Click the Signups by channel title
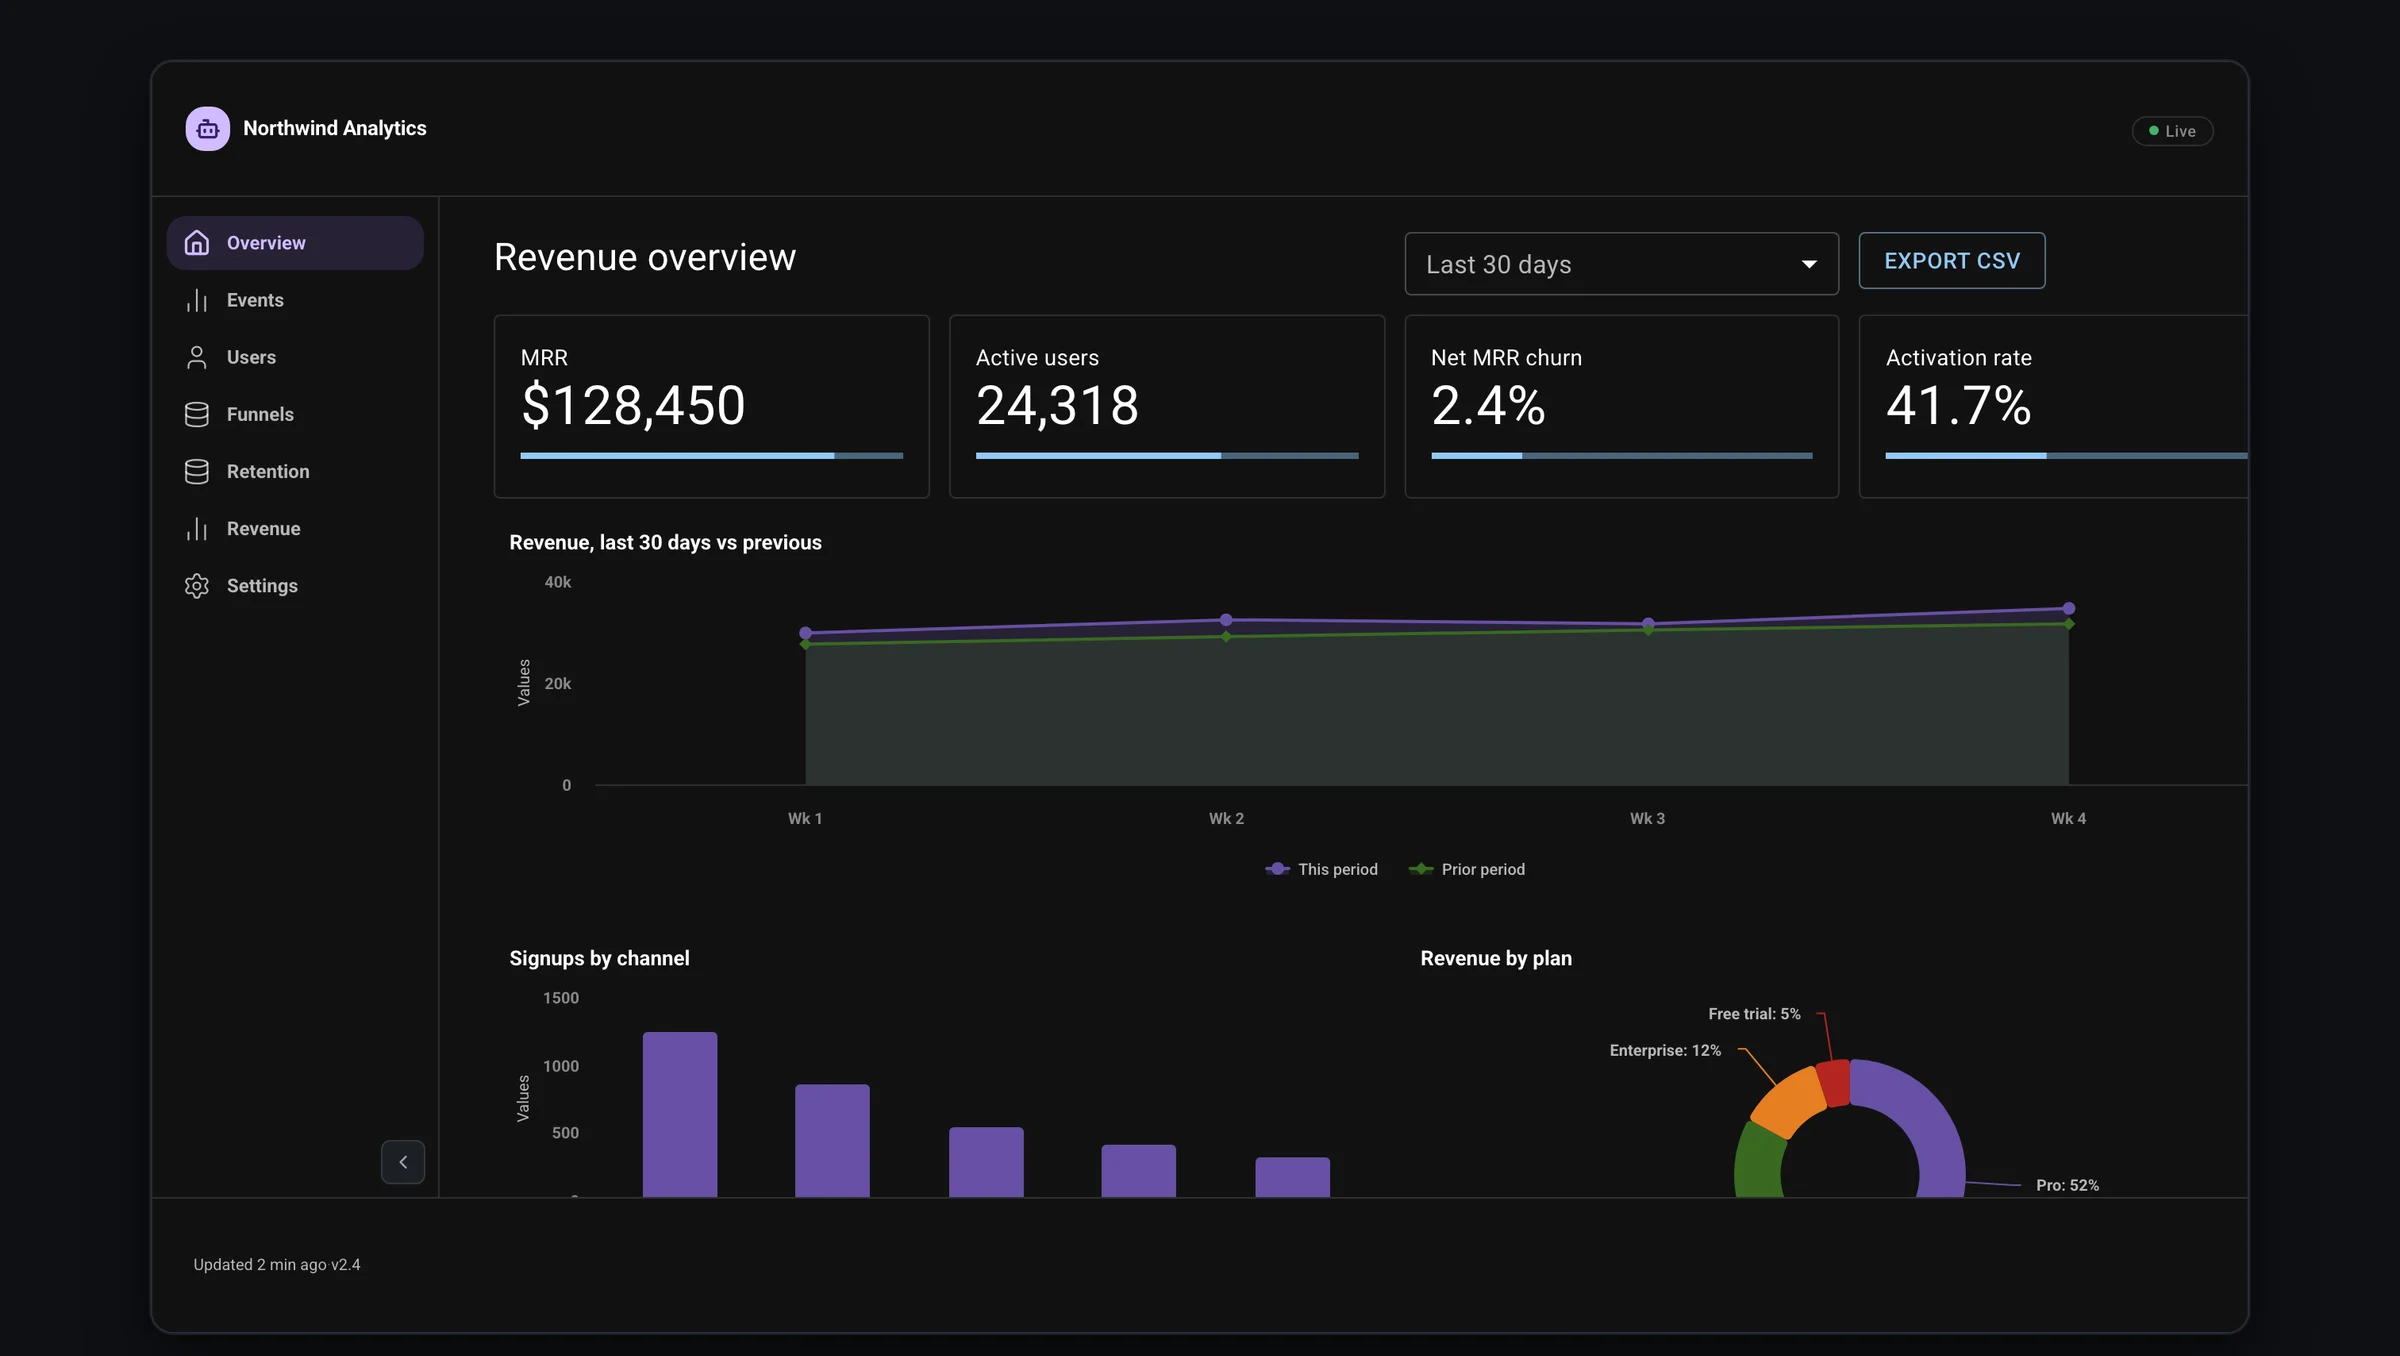 pyautogui.click(x=599, y=958)
